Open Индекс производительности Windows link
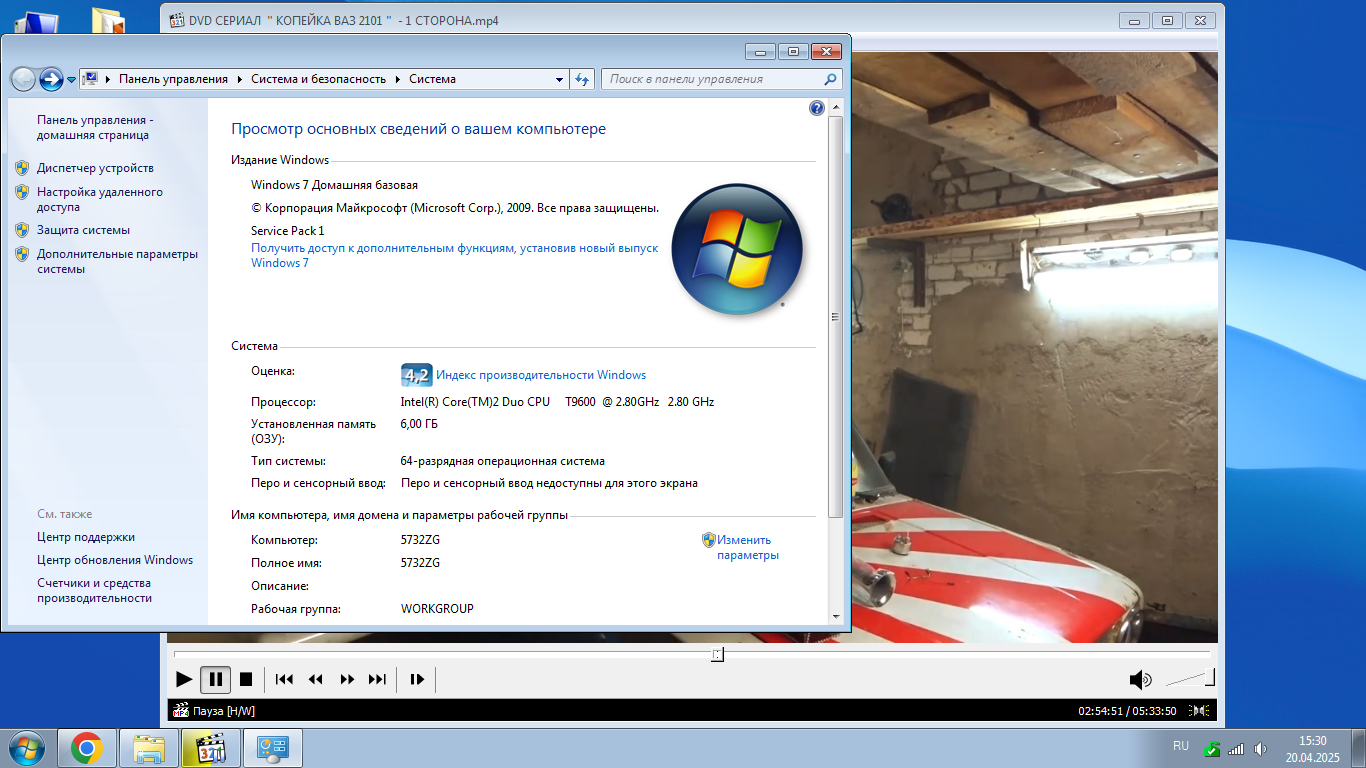 (540, 375)
